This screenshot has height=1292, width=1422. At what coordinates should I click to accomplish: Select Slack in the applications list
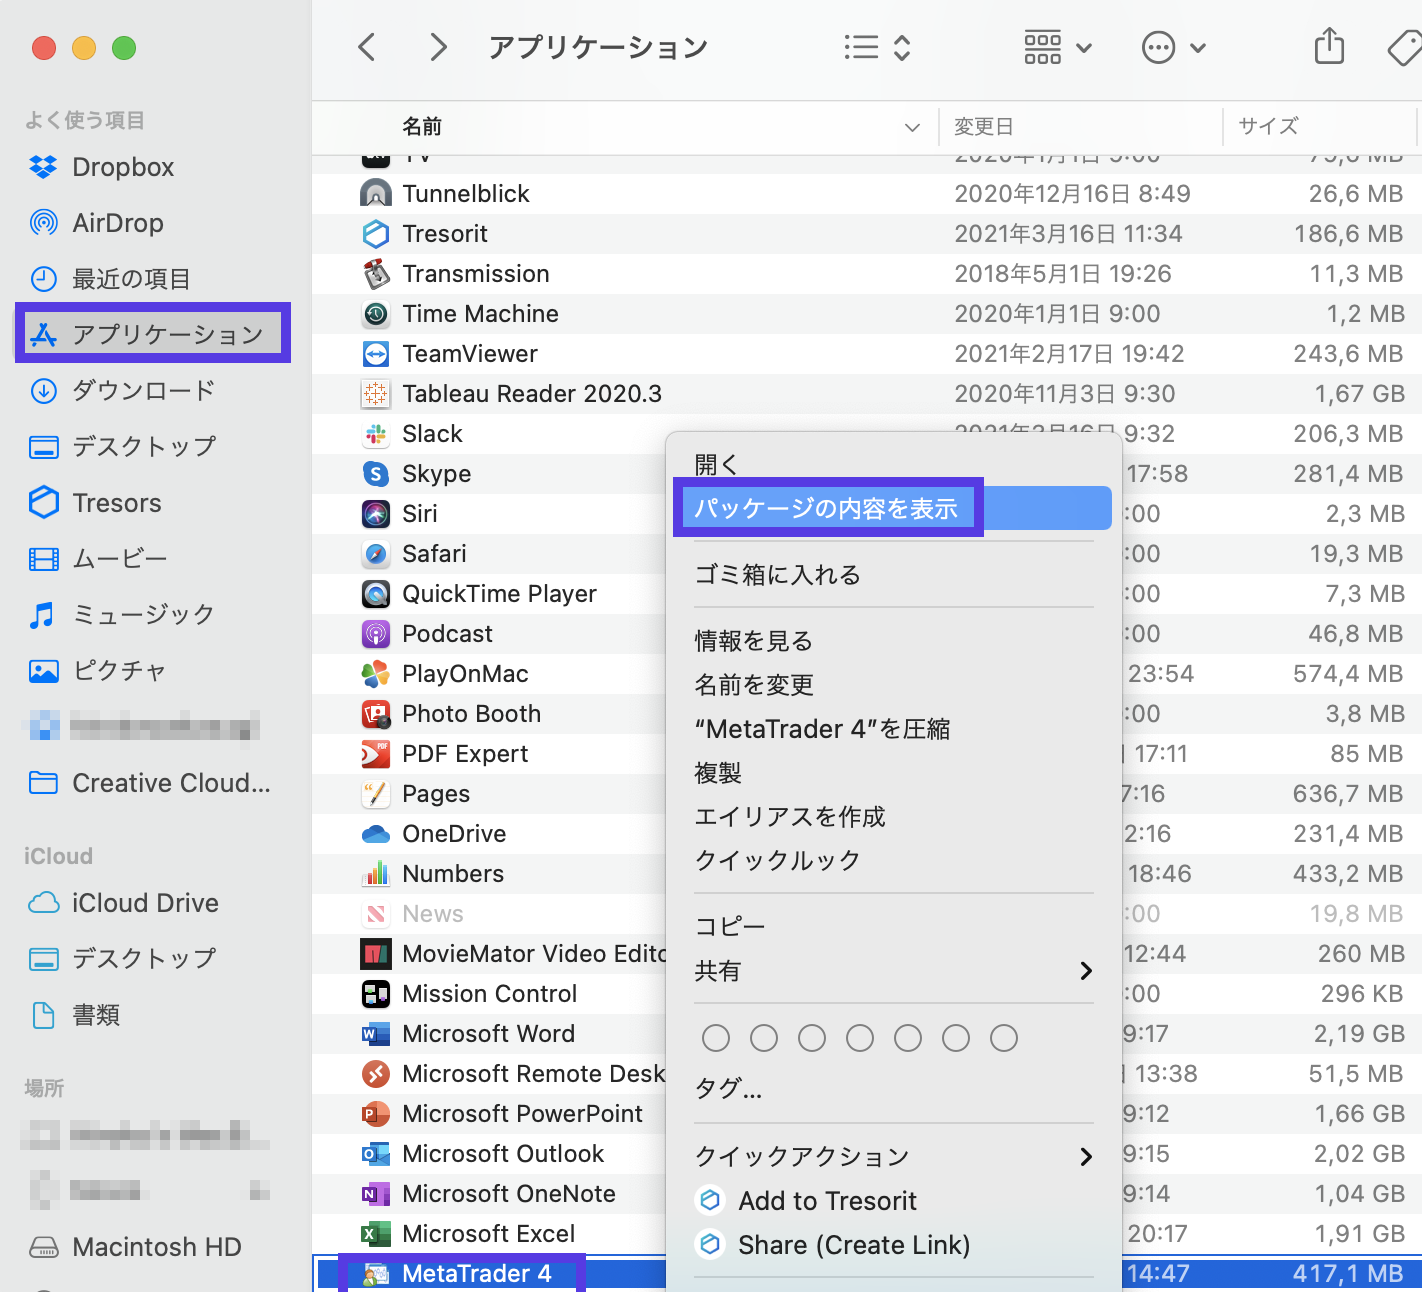432,433
